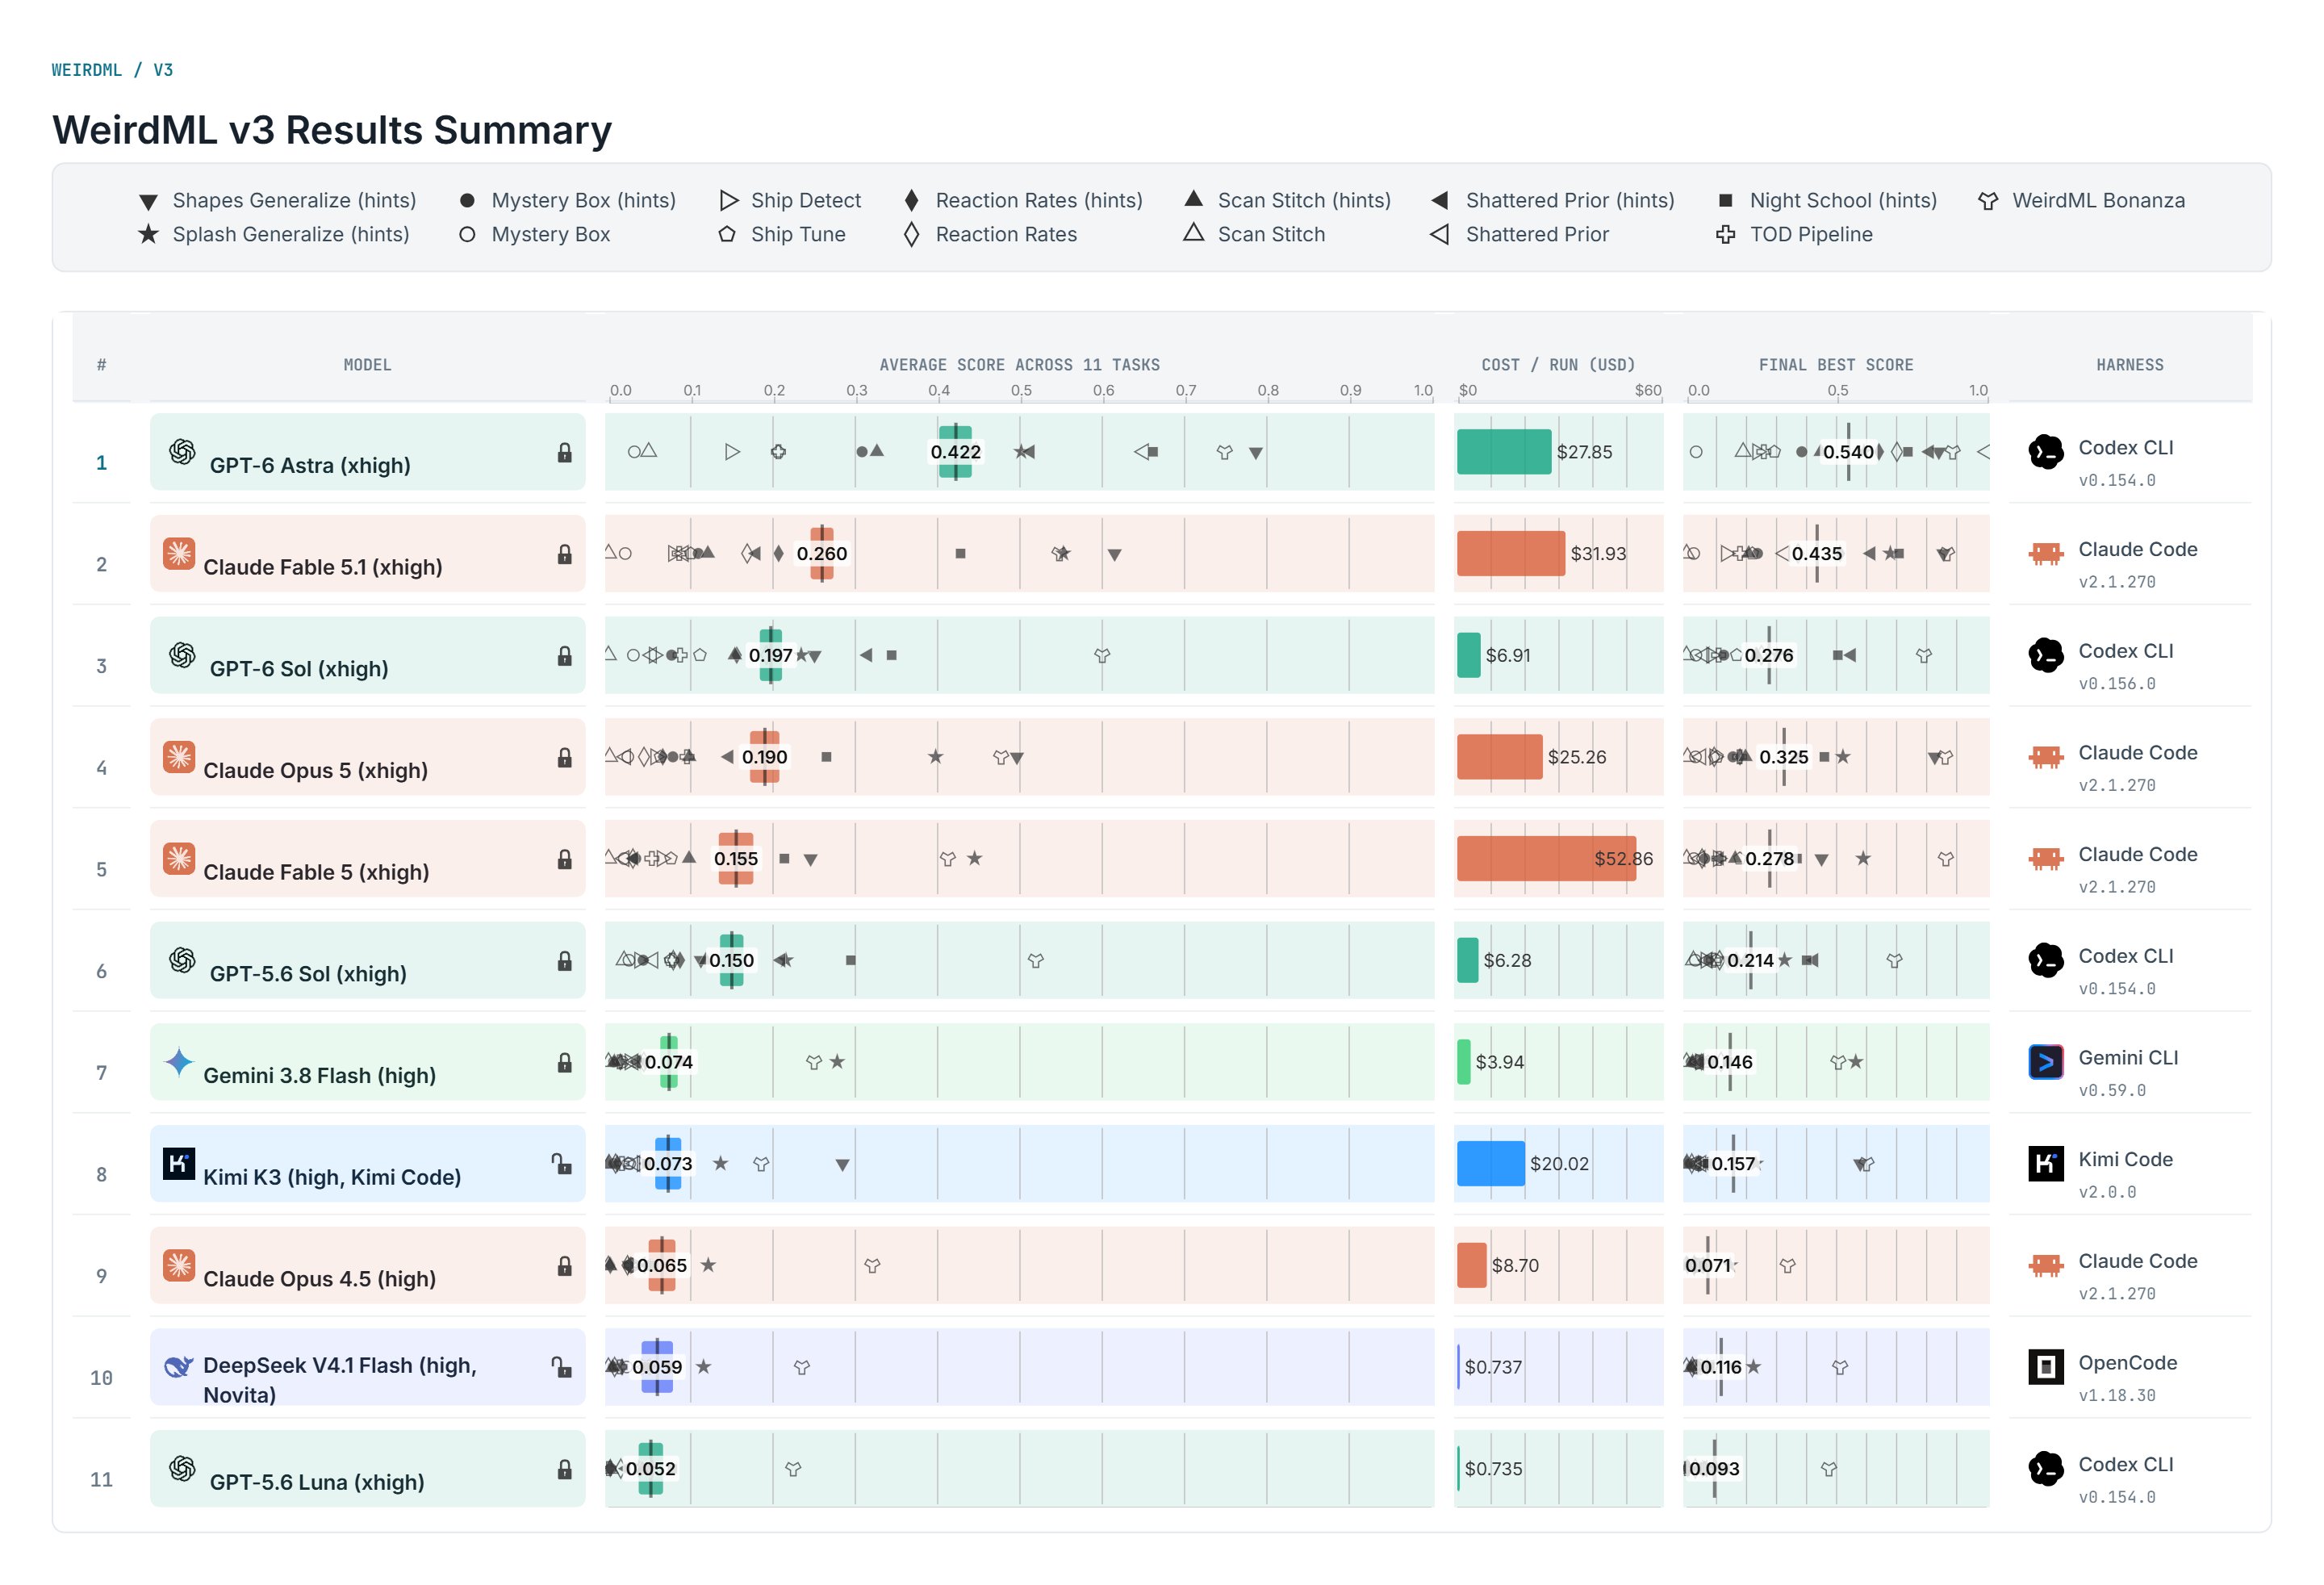Open the Claude Opus 5 (xhigh) model entry
This screenshot has width=2324, height=1585.
pos(367,757)
